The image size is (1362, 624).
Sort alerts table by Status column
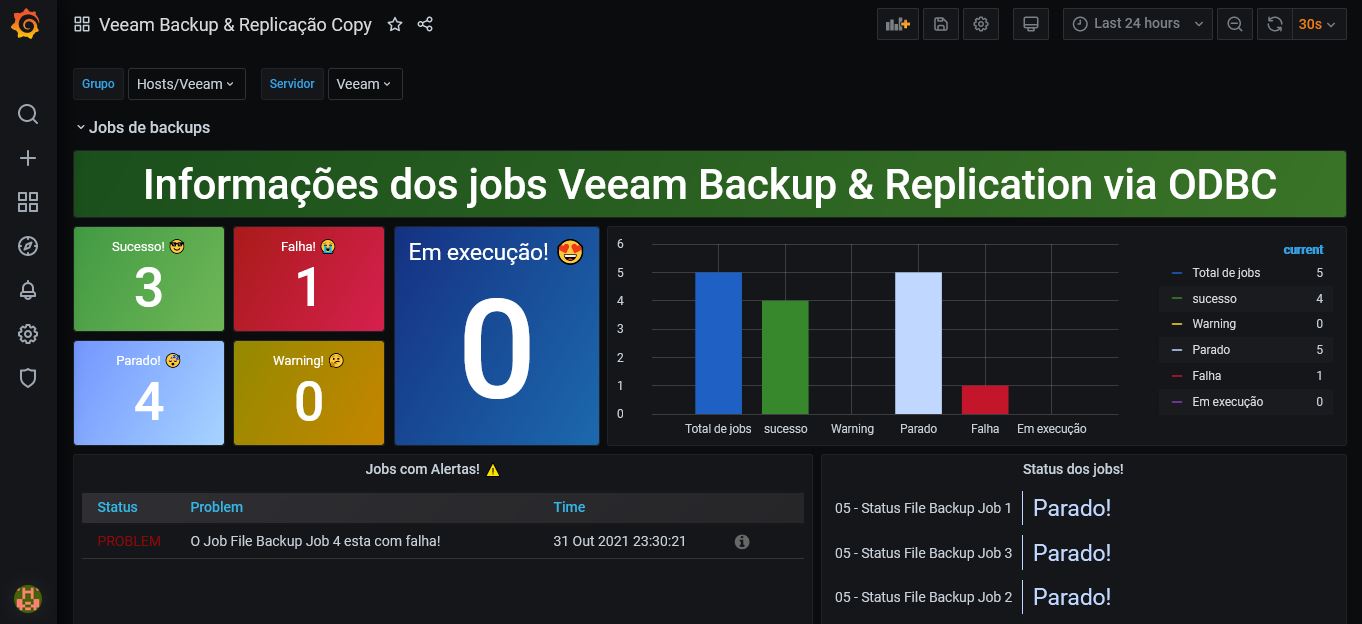tap(117, 507)
